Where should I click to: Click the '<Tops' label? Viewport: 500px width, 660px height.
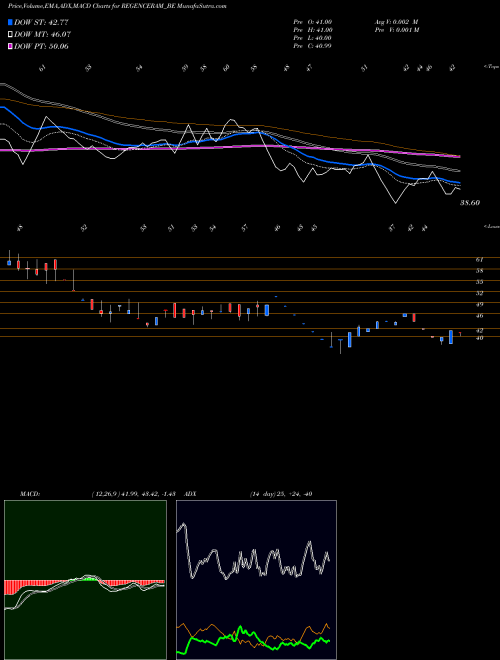pos(491,67)
